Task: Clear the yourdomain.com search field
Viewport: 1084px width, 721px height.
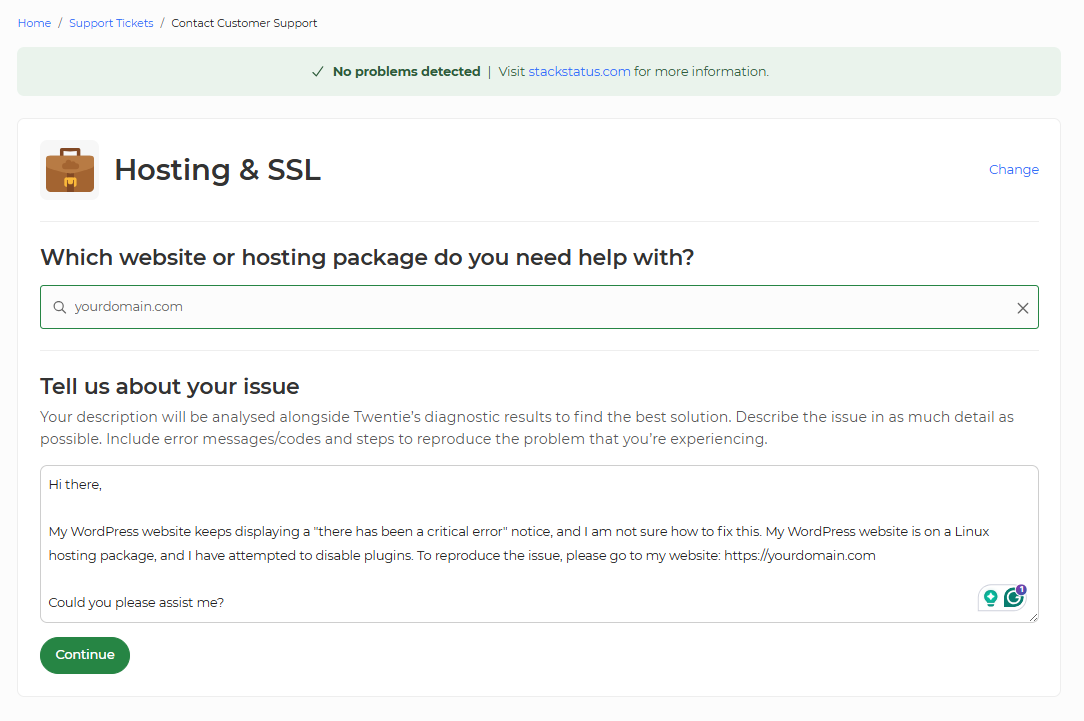Action: (x=1022, y=308)
